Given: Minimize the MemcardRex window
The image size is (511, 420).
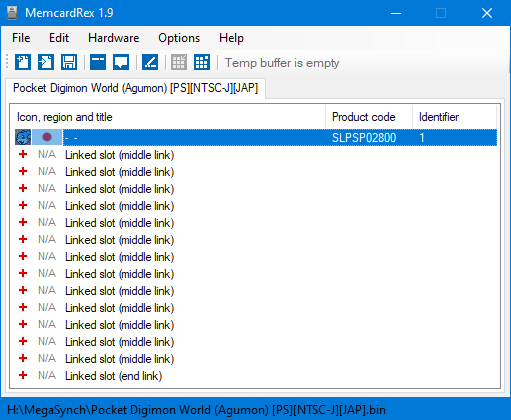Looking at the screenshot, I should (396, 13).
